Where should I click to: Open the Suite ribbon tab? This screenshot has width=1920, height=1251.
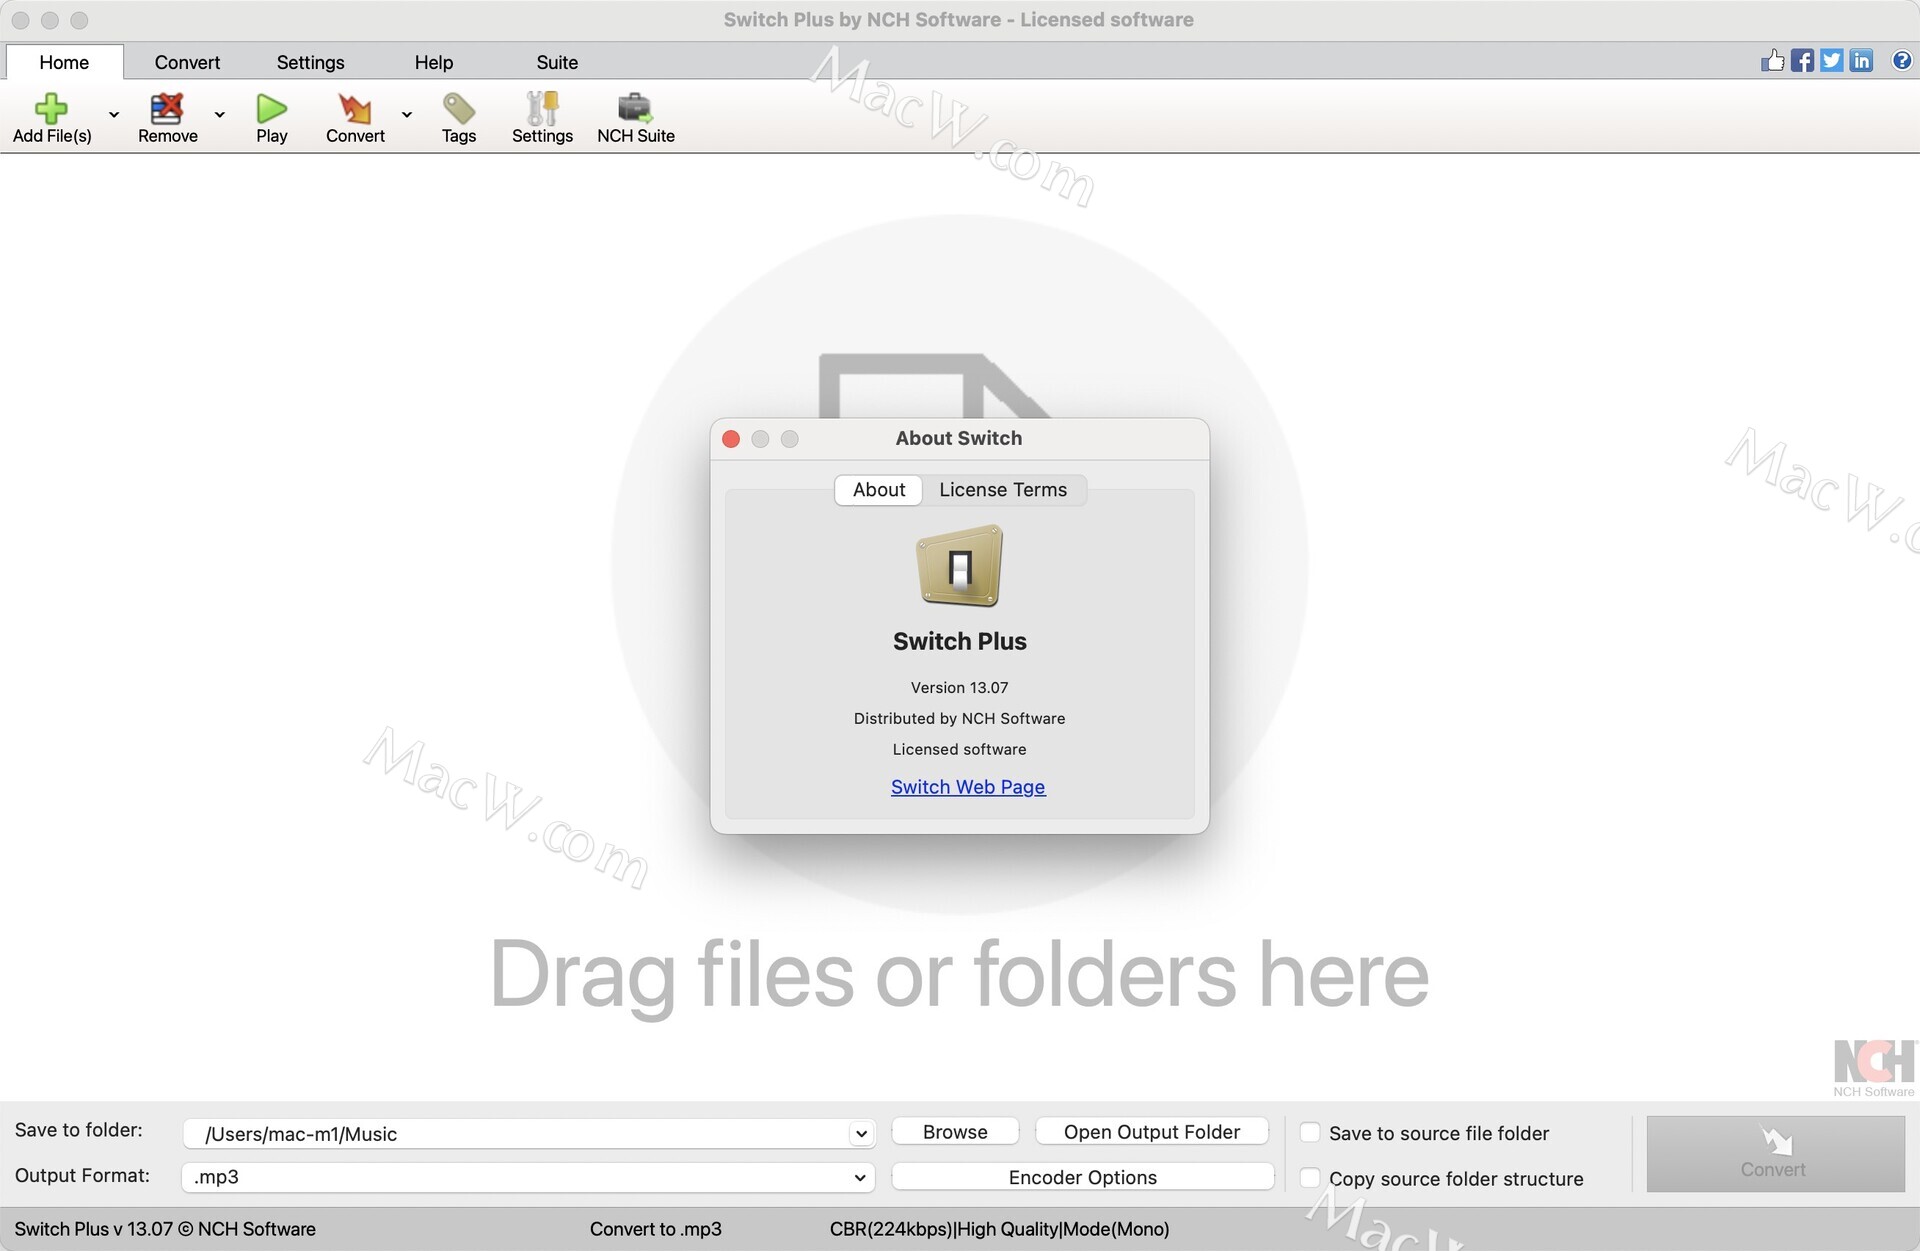click(556, 62)
